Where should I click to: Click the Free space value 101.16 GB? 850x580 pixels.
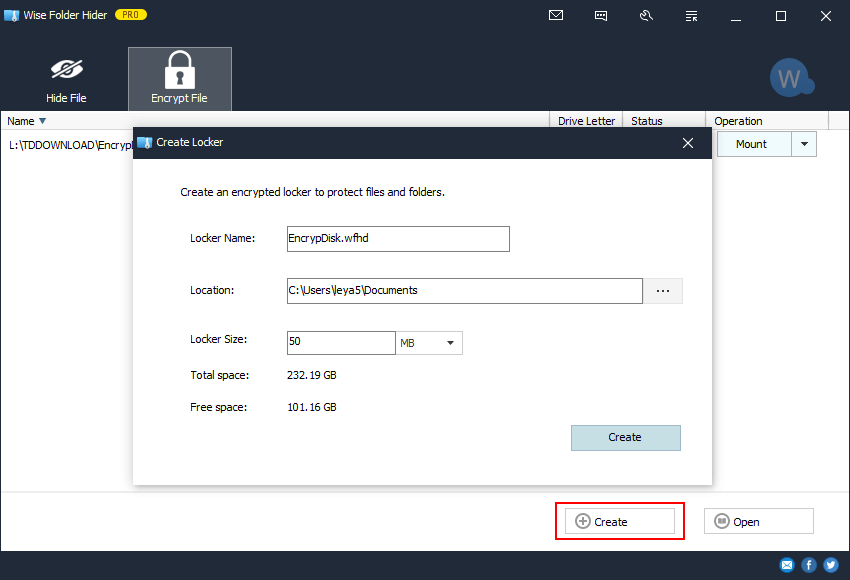[x=312, y=407]
